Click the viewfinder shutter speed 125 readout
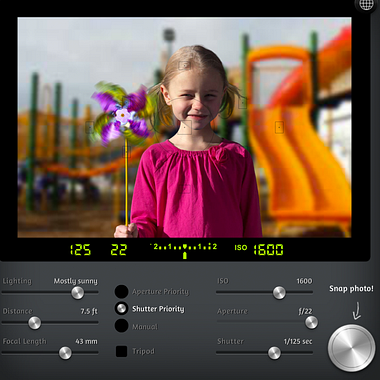Viewport: 380px width, 380px height. tap(80, 250)
